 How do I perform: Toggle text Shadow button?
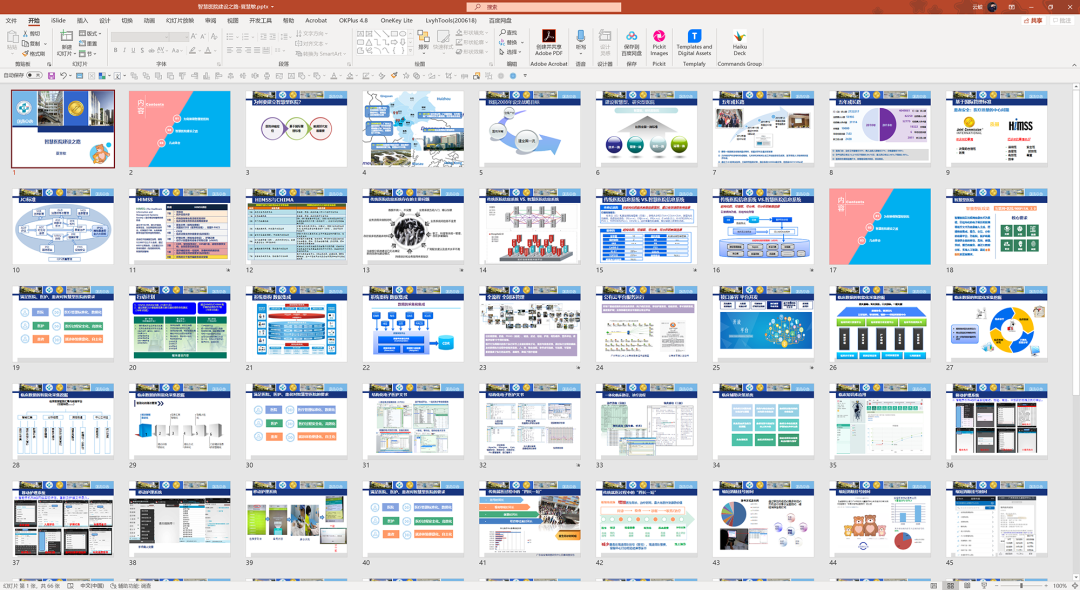click(x=142, y=50)
